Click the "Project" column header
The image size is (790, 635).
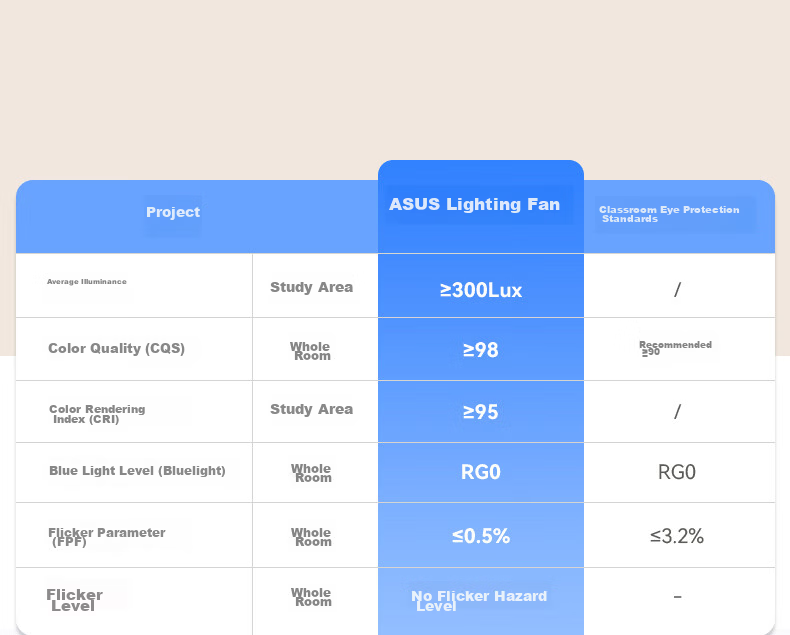pyautogui.click(x=173, y=212)
